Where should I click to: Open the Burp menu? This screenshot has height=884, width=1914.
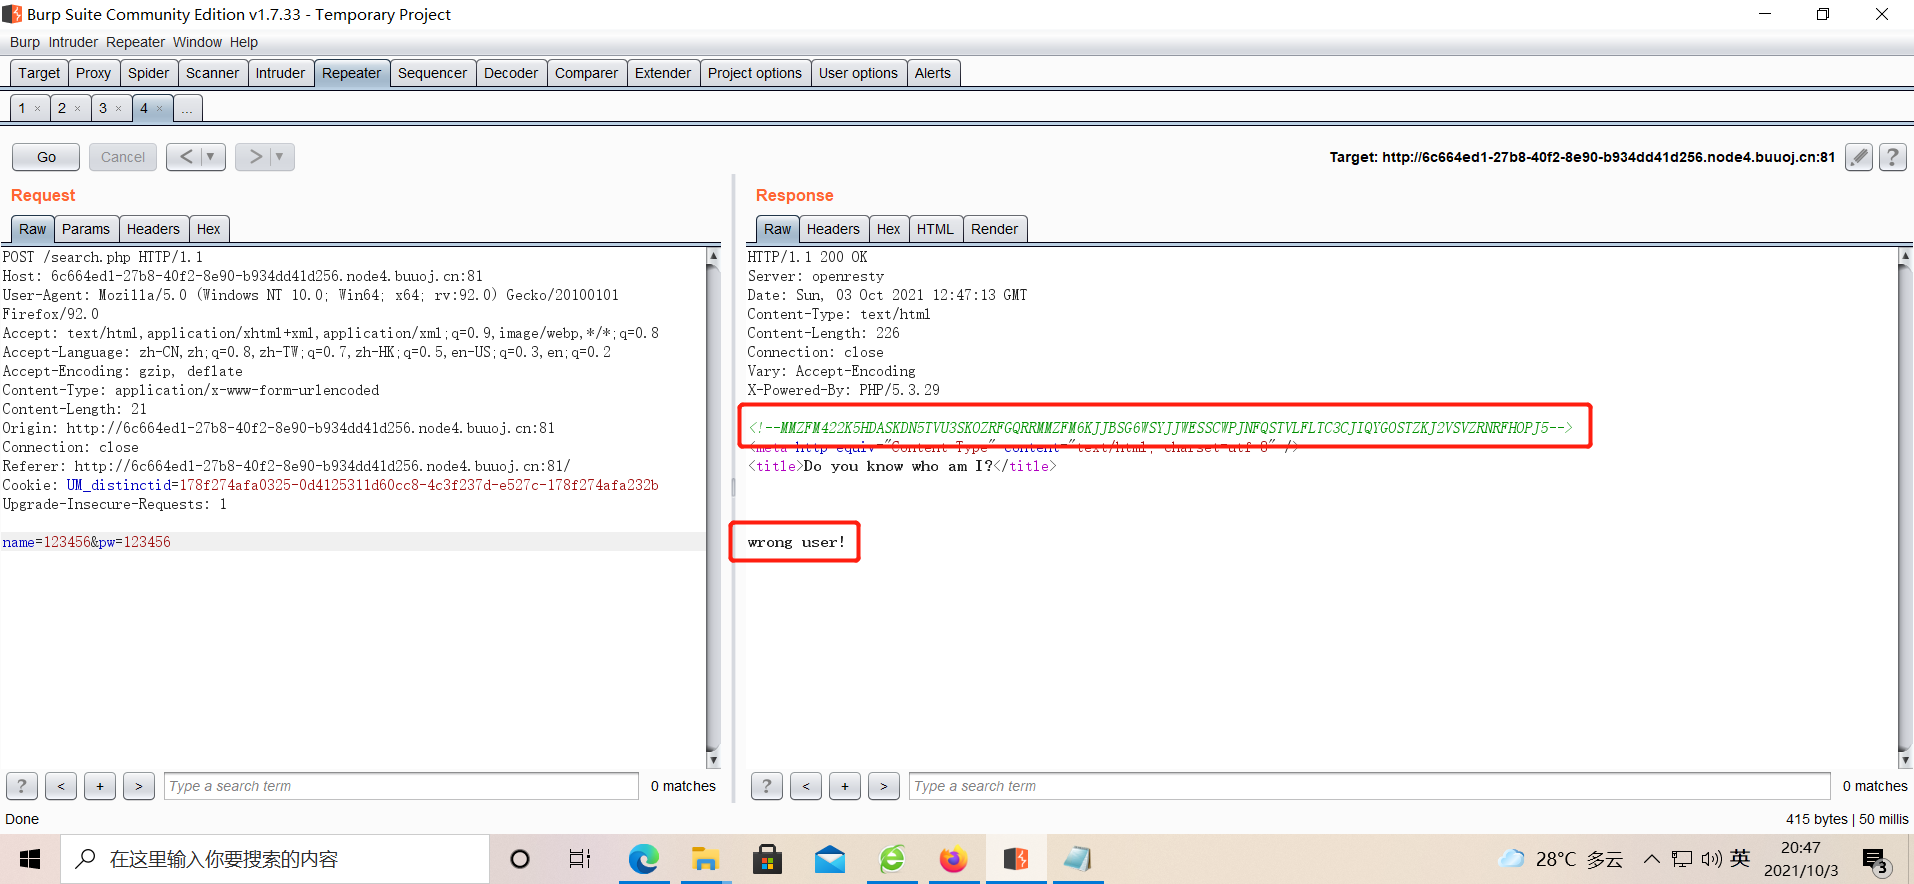tap(25, 42)
